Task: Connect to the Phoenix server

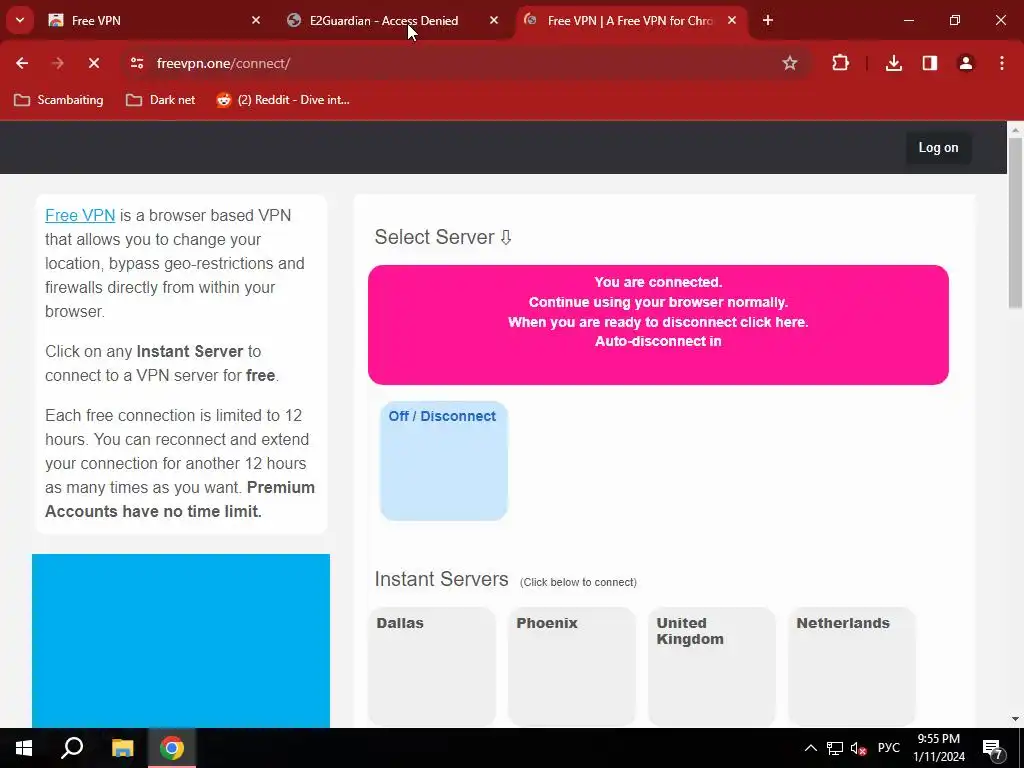Action: pos(571,666)
